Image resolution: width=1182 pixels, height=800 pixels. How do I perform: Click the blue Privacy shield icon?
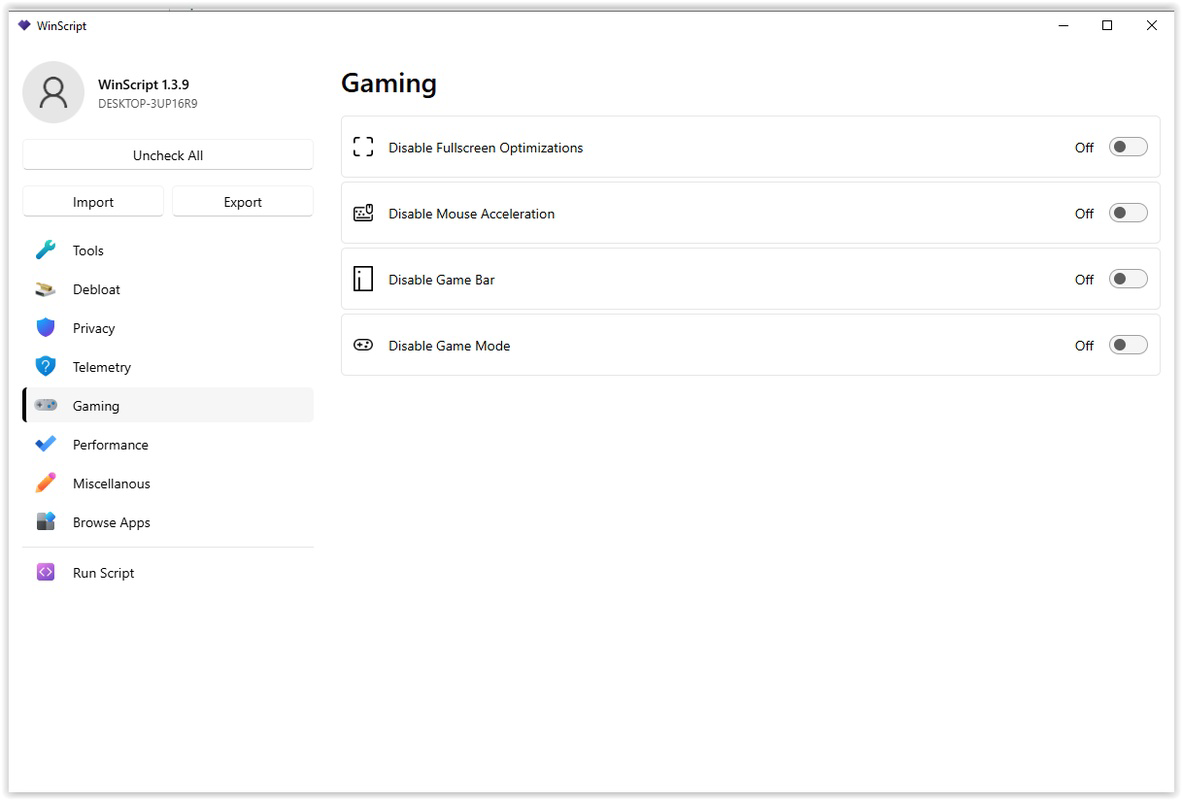point(45,328)
